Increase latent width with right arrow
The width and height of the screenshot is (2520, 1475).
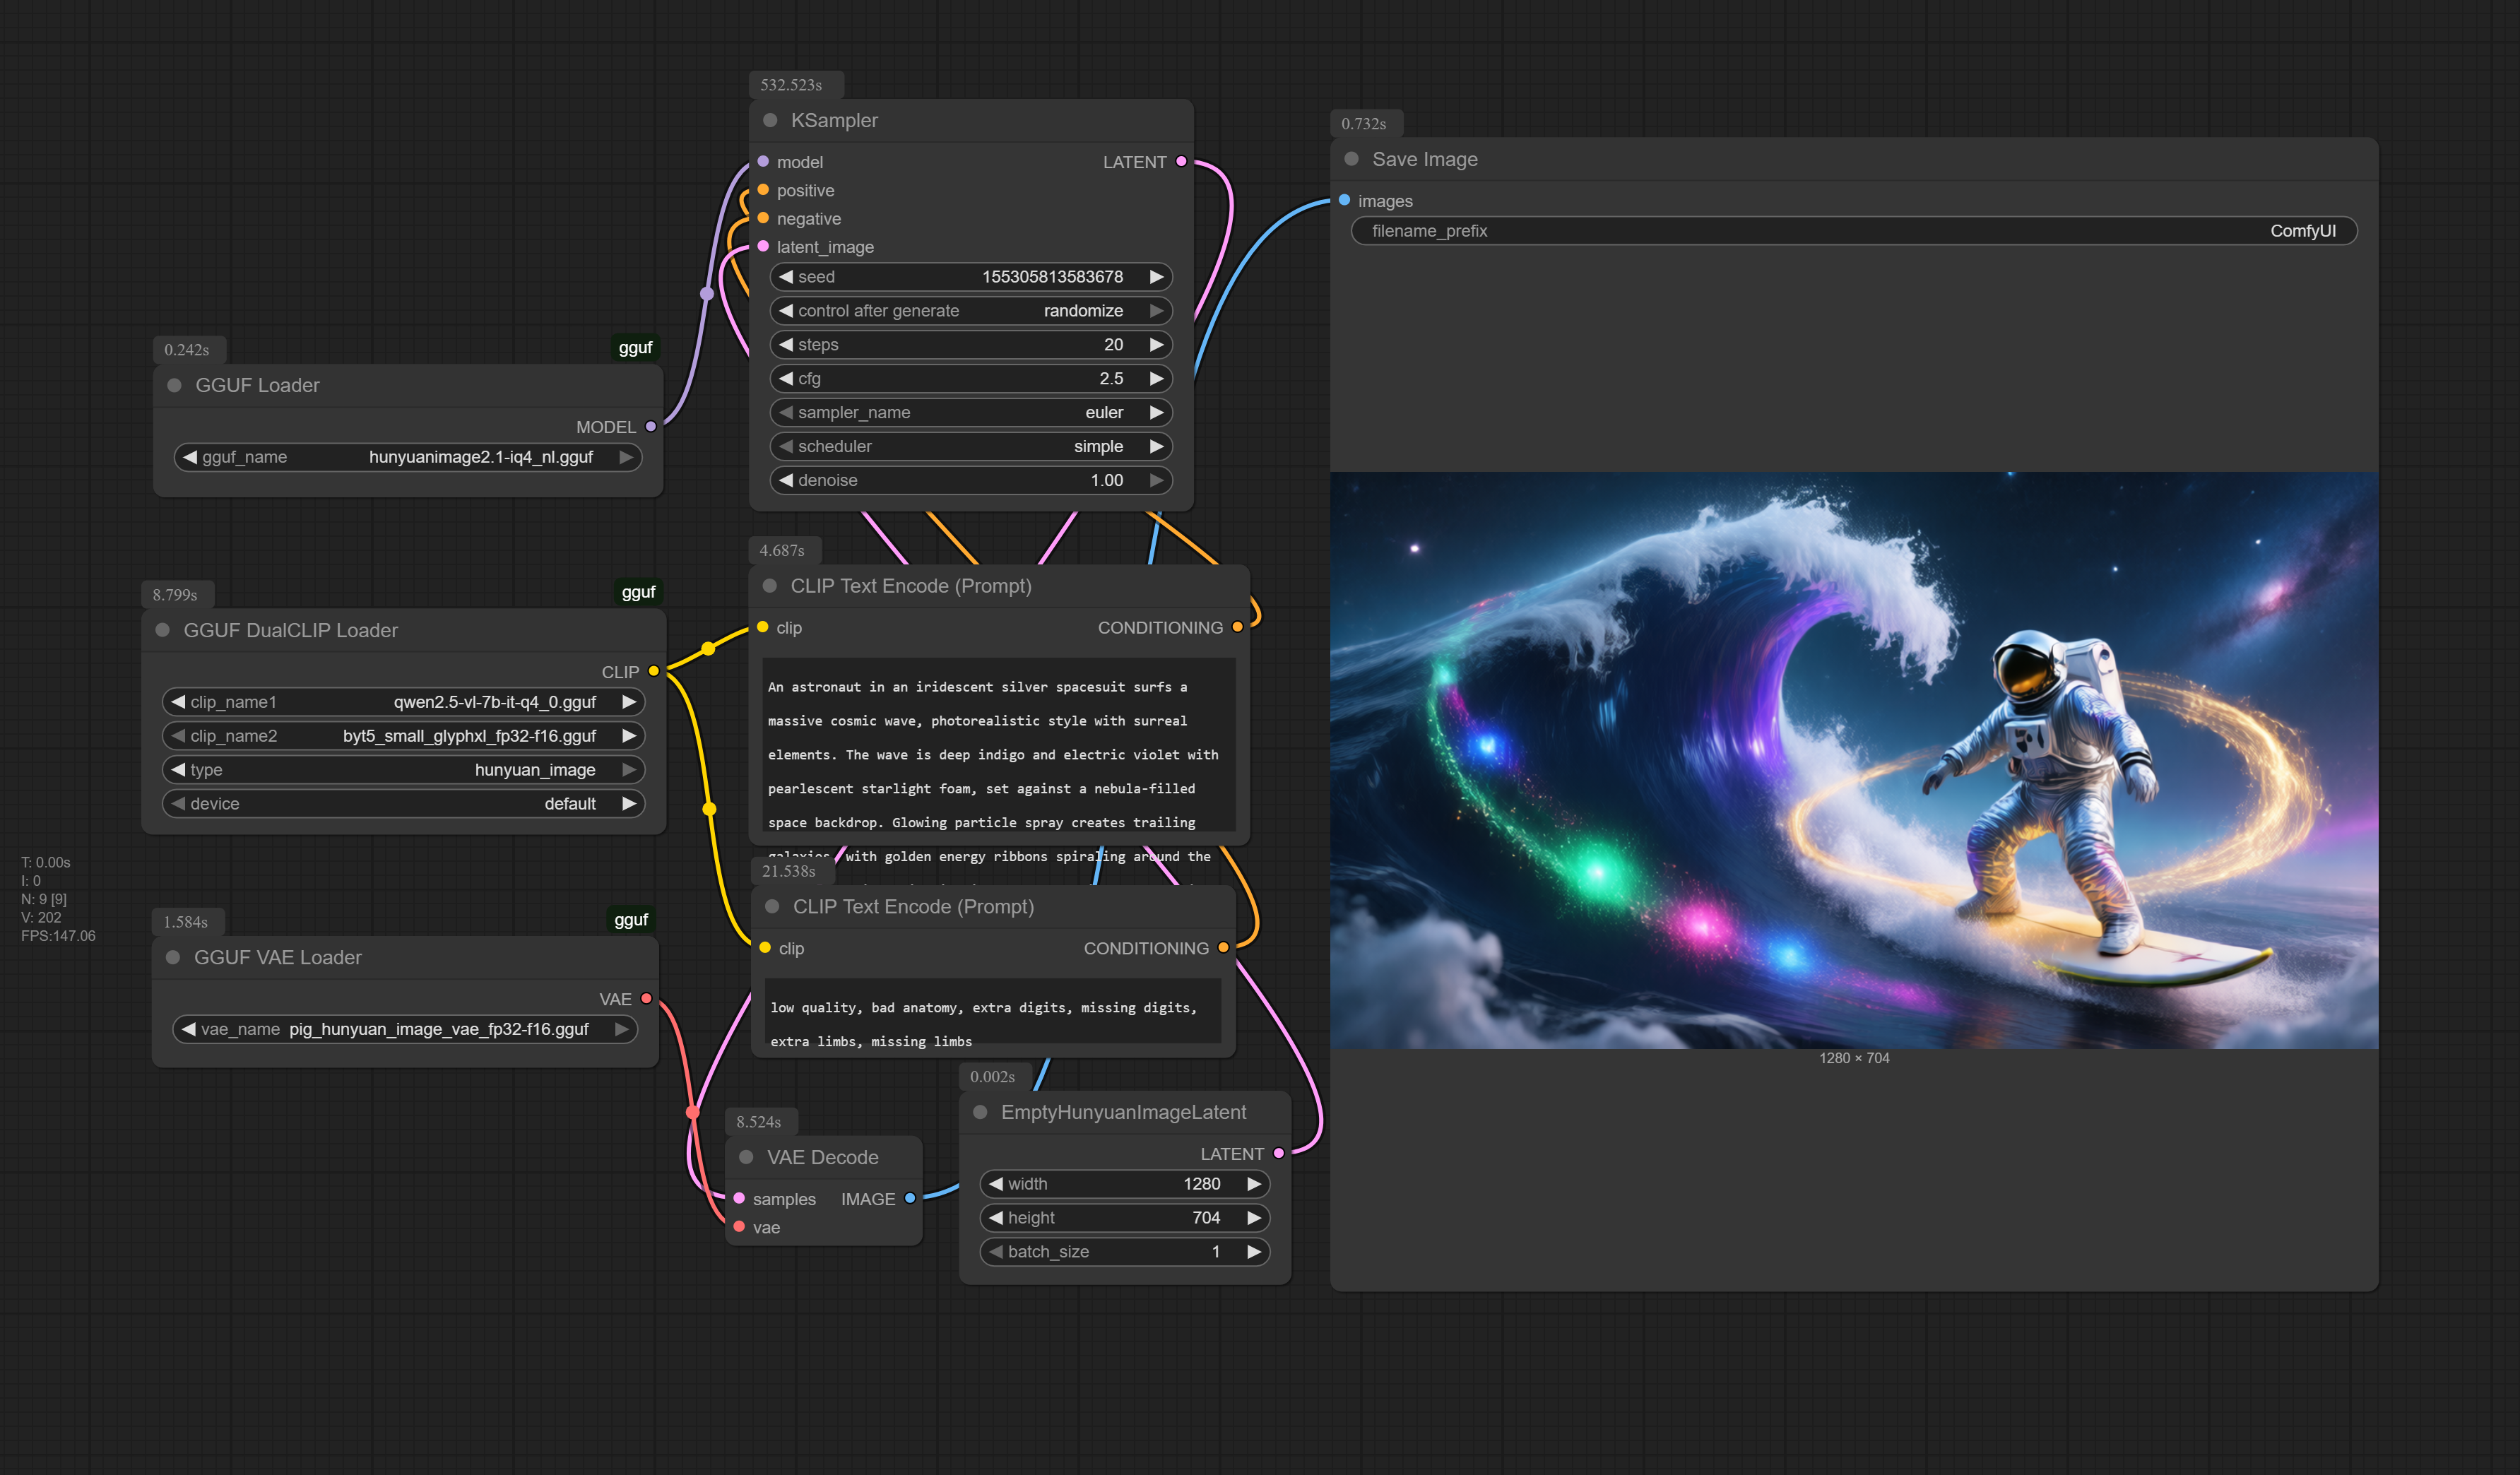point(1253,1184)
